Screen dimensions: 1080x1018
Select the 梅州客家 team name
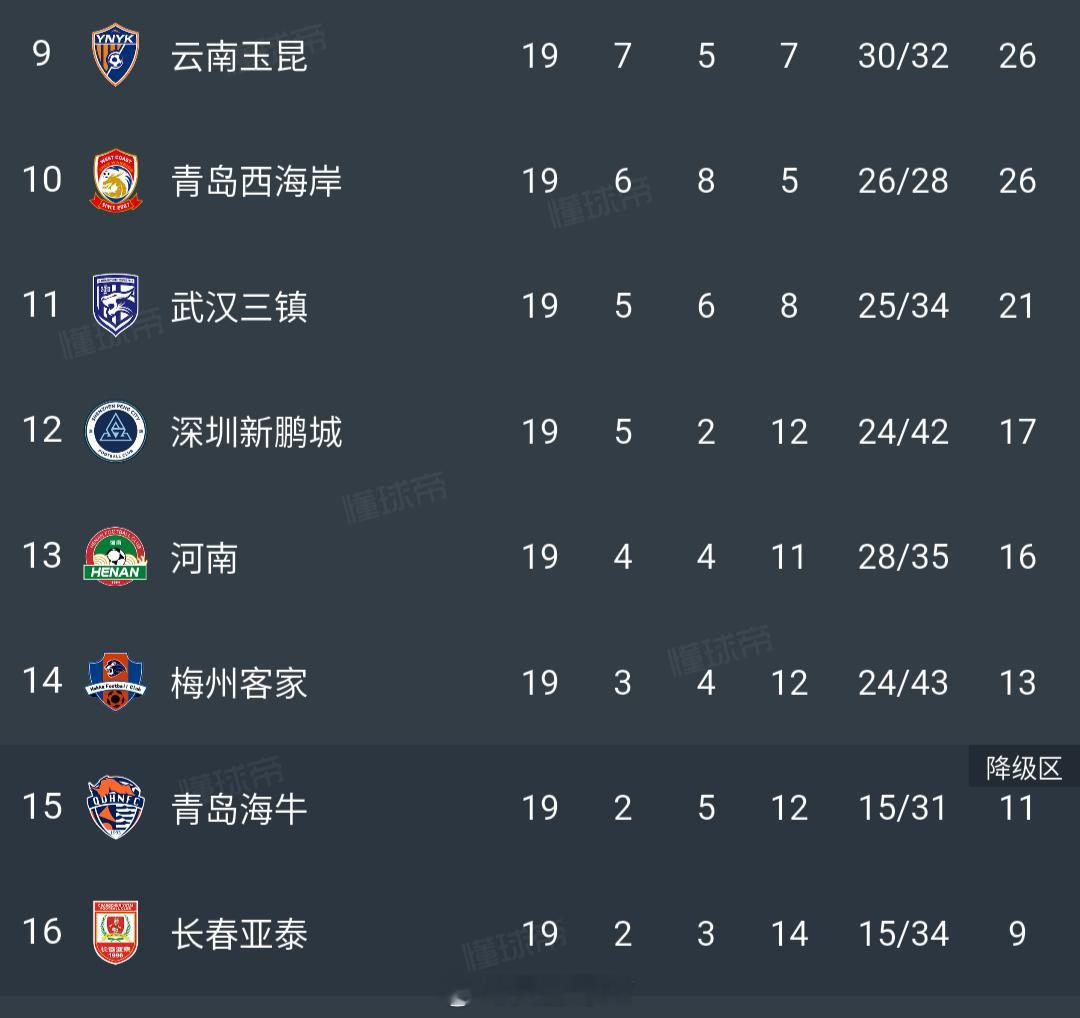(x=239, y=683)
